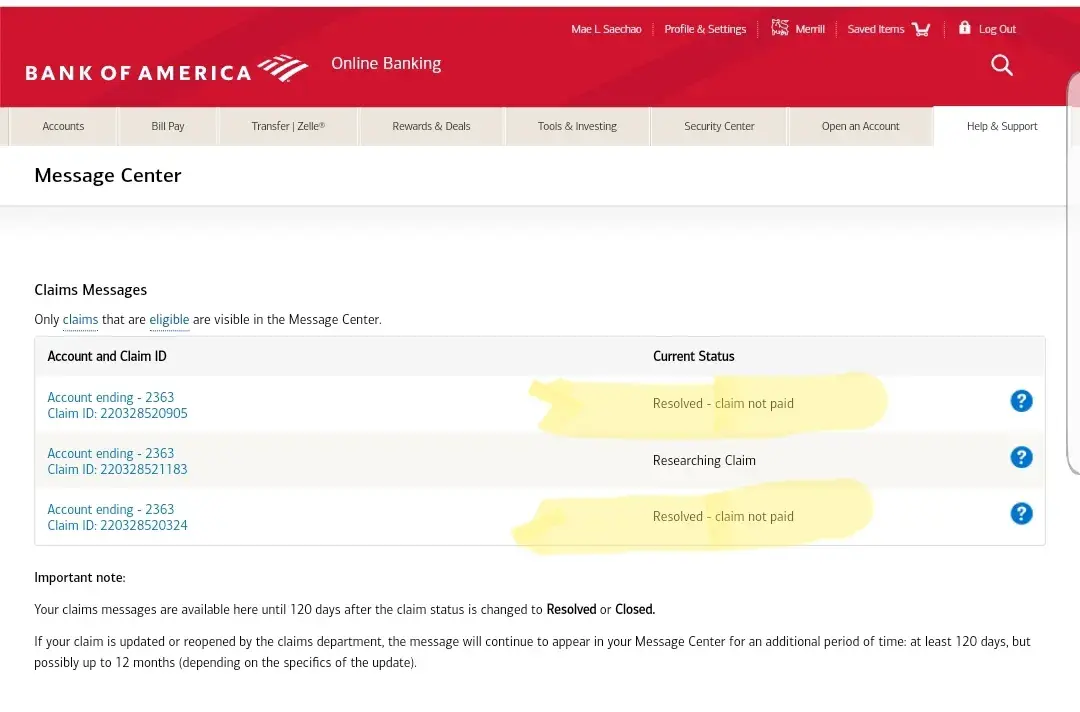Image resolution: width=1080 pixels, height=712 pixels.
Task: Switch to the Bill Pay tab
Action: click(168, 126)
